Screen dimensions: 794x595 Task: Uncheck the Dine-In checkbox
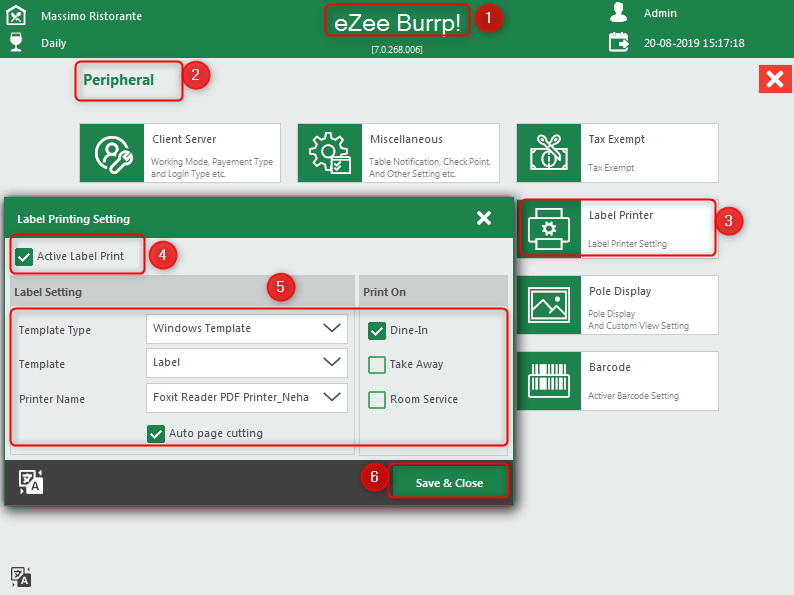coord(377,331)
